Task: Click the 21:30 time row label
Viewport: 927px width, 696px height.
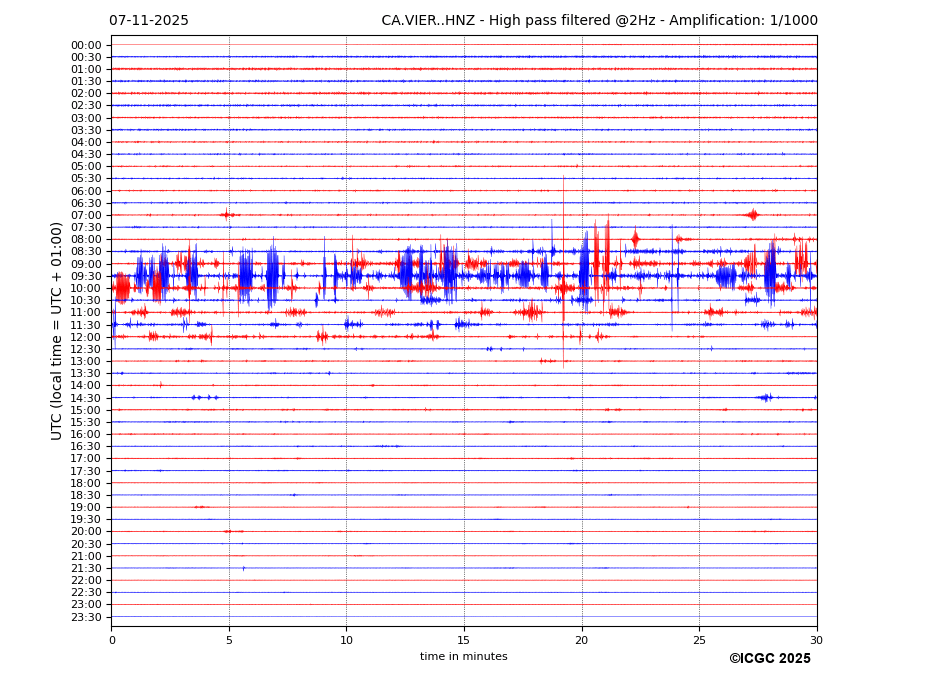Action: click(x=86, y=568)
